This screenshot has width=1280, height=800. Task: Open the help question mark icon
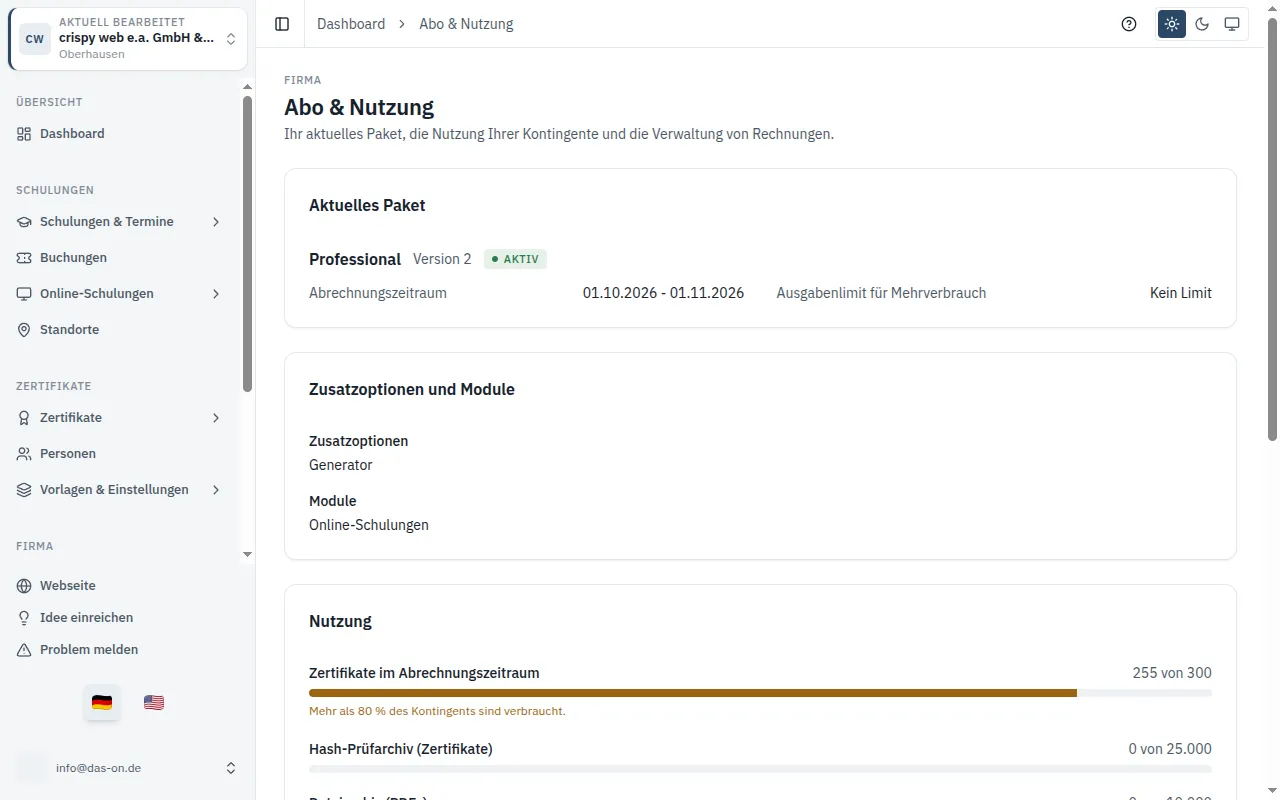click(x=1129, y=24)
